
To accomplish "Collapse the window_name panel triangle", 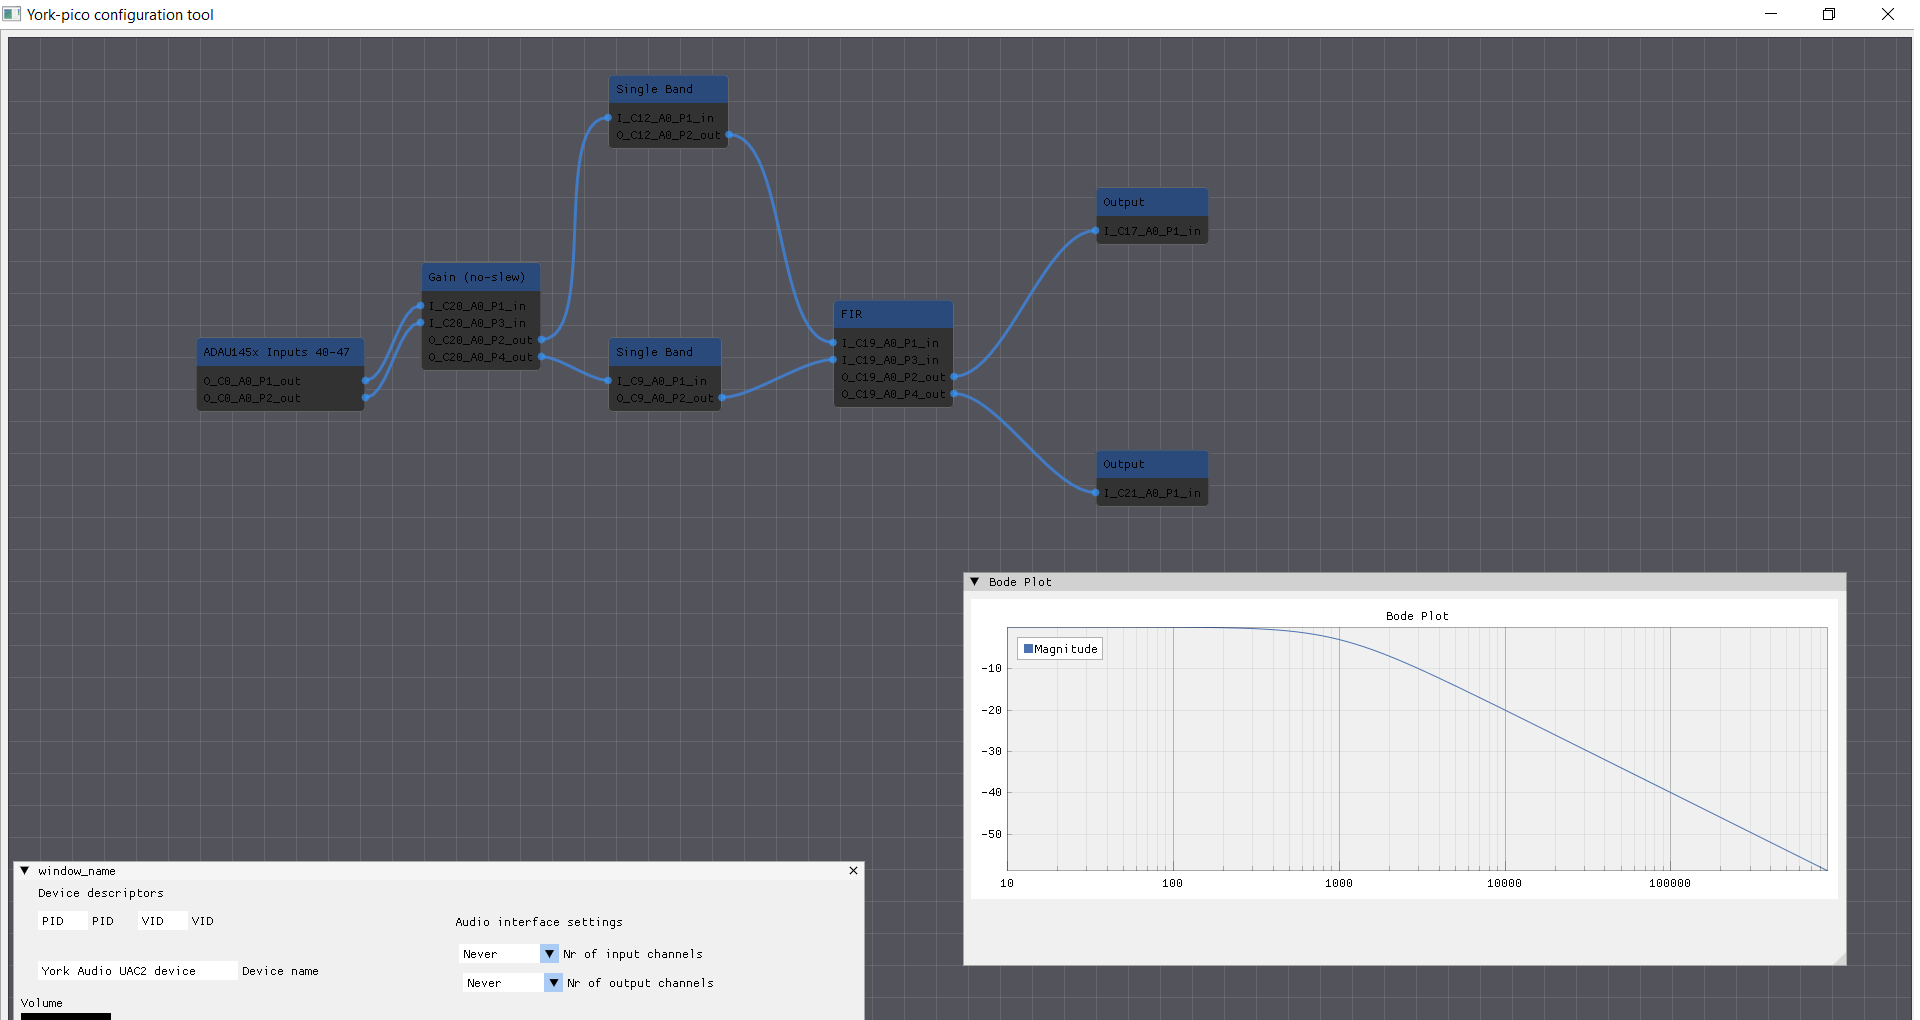I will coord(24,871).
